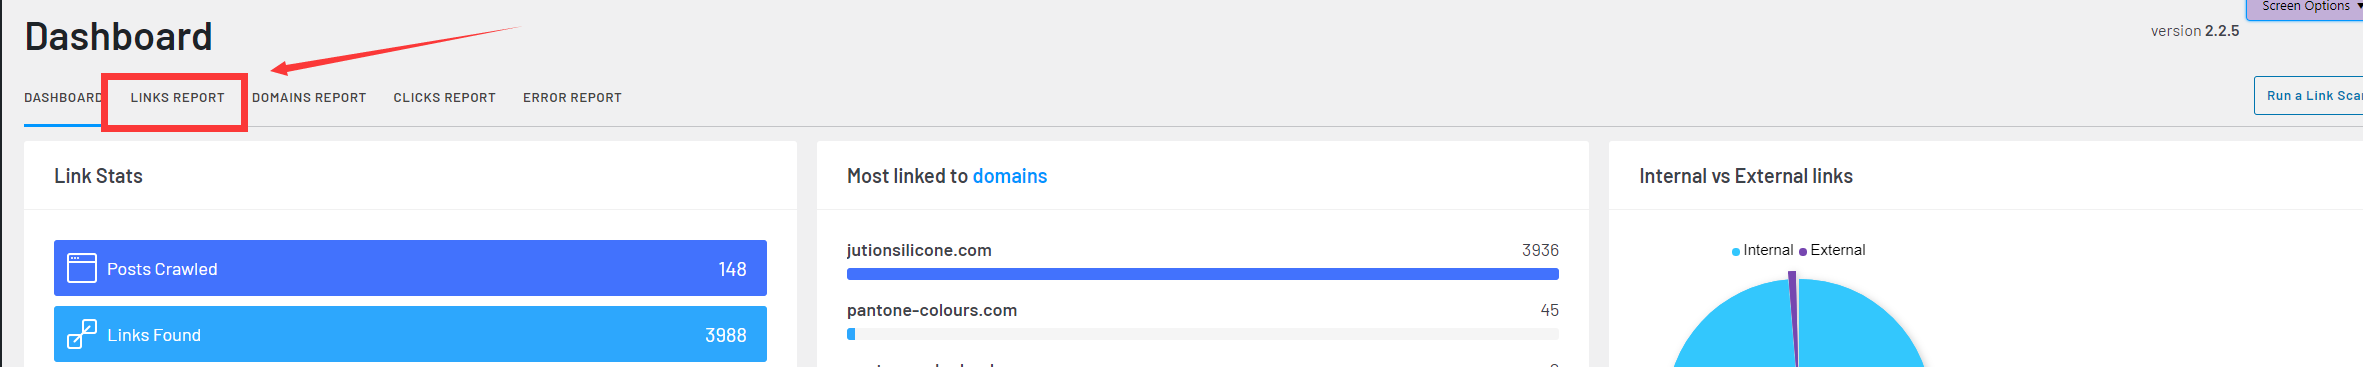The image size is (2363, 367).
Task: Click the jutionsilicone.com domain name
Action: coord(919,250)
